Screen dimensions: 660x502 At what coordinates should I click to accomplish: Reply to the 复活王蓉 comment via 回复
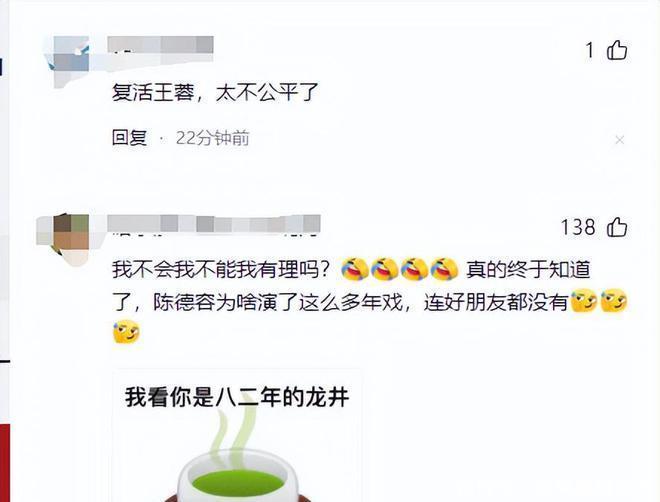(x=129, y=138)
